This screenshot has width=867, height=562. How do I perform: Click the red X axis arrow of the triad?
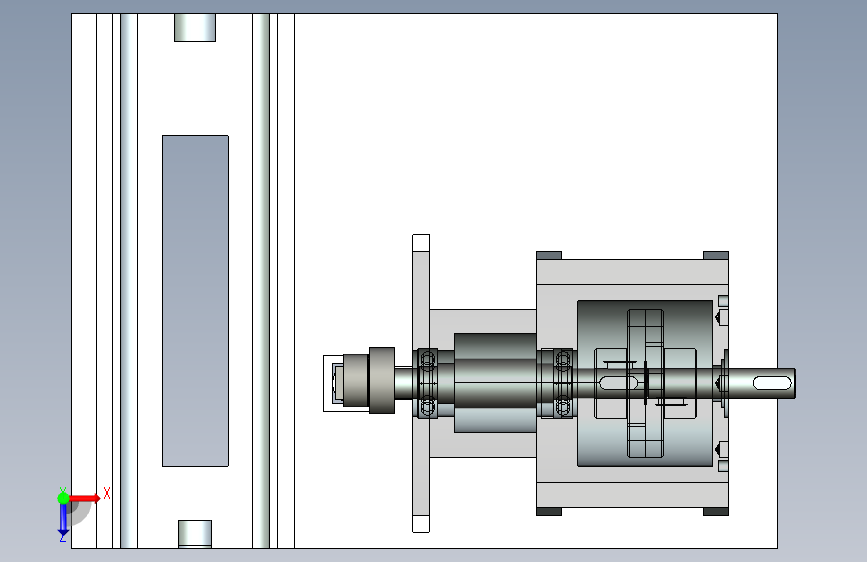85,498
